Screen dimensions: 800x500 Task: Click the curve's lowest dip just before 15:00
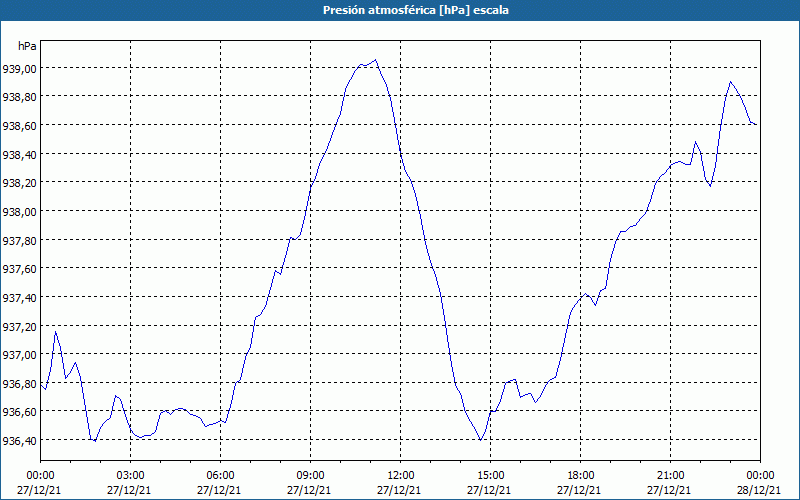tap(481, 440)
